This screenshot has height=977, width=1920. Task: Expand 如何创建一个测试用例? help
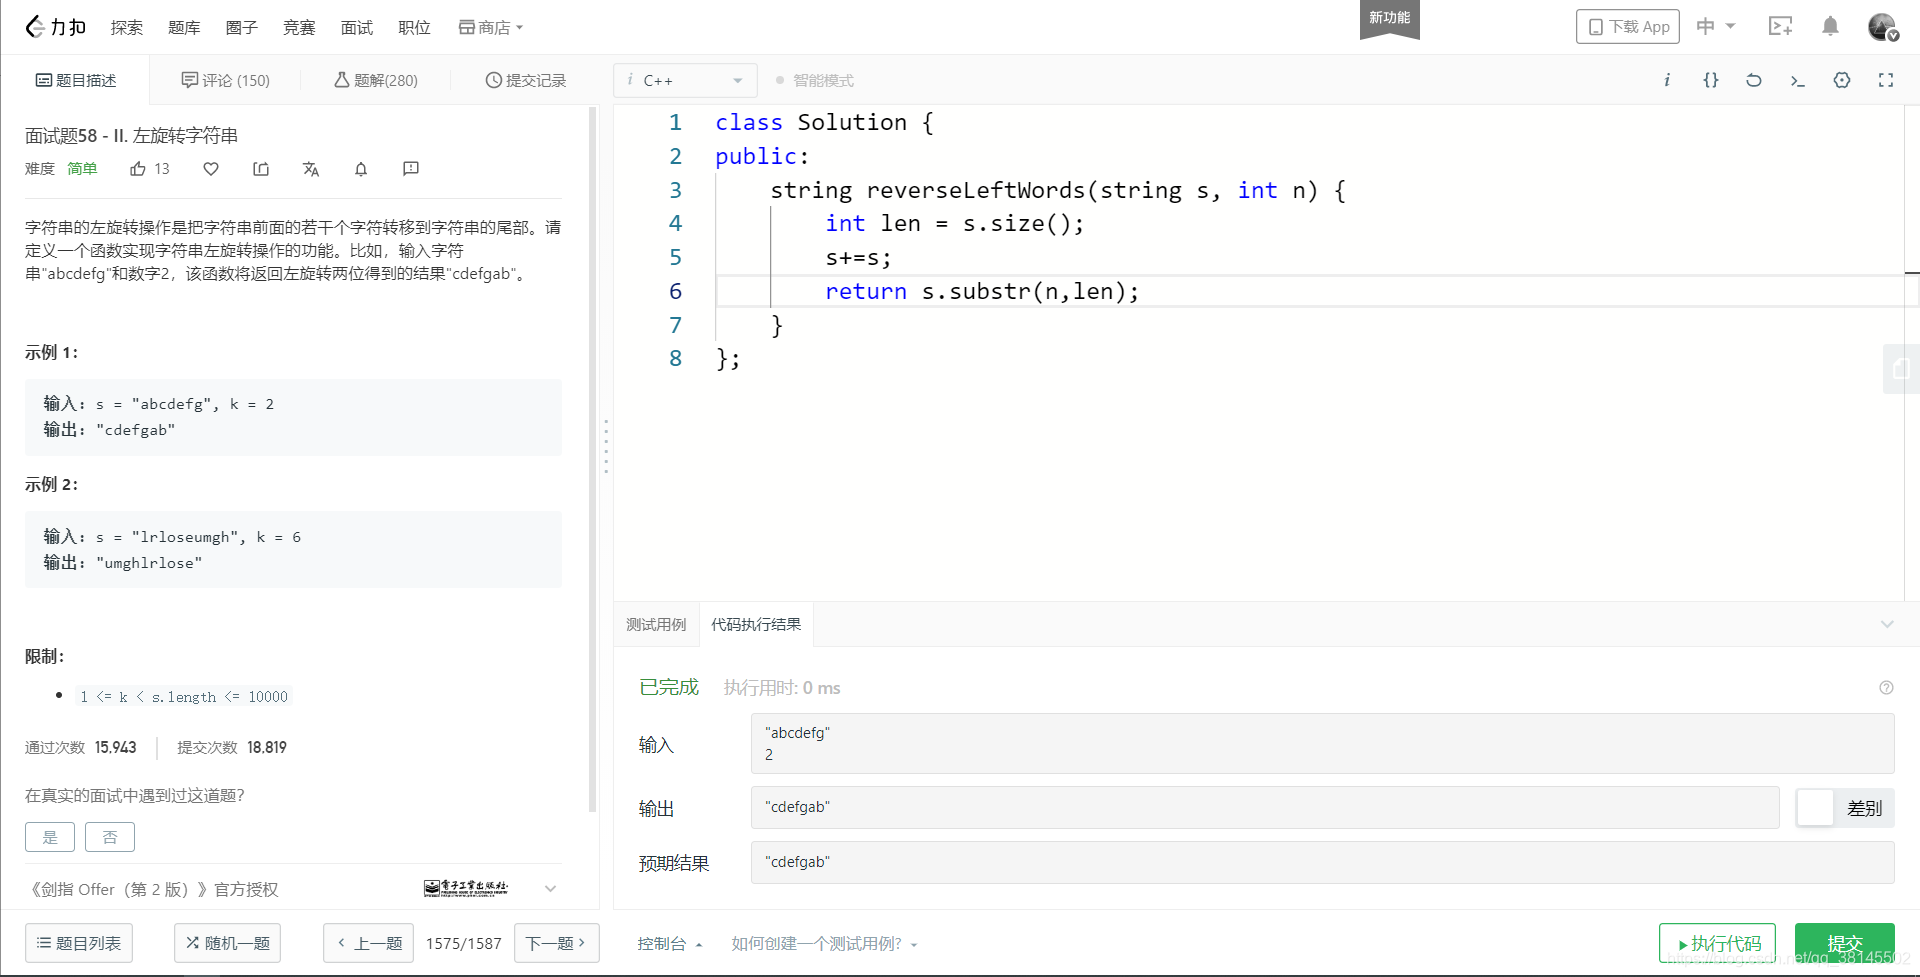pos(824,944)
